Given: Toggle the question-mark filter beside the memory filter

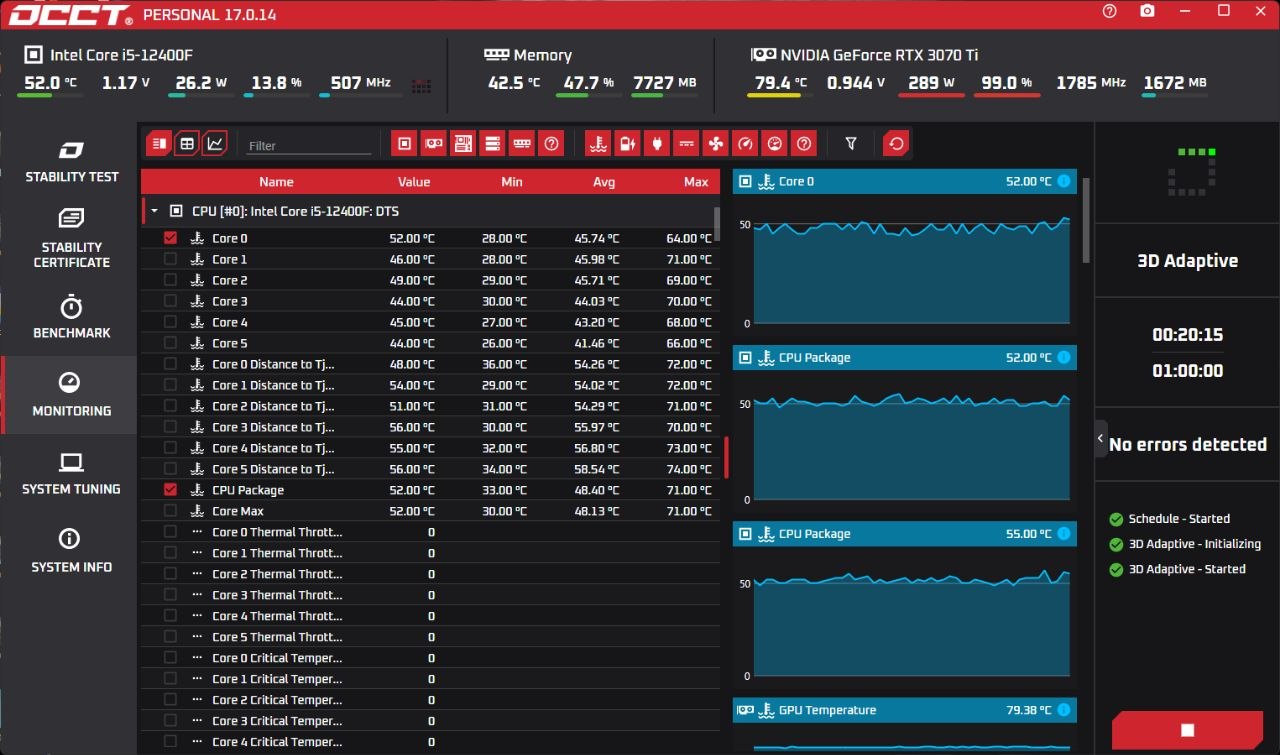Looking at the screenshot, I should 551,144.
